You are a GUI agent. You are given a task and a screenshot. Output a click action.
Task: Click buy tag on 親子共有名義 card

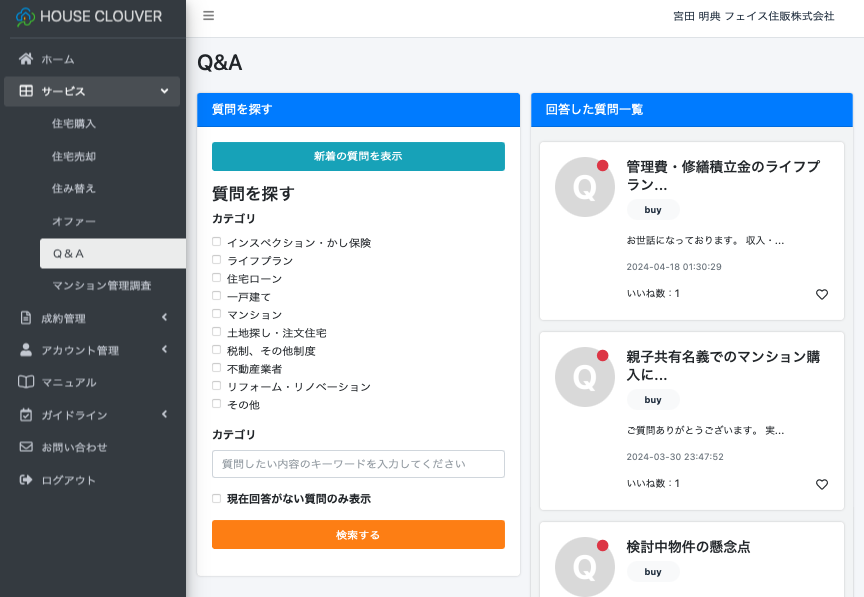[x=653, y=400]
